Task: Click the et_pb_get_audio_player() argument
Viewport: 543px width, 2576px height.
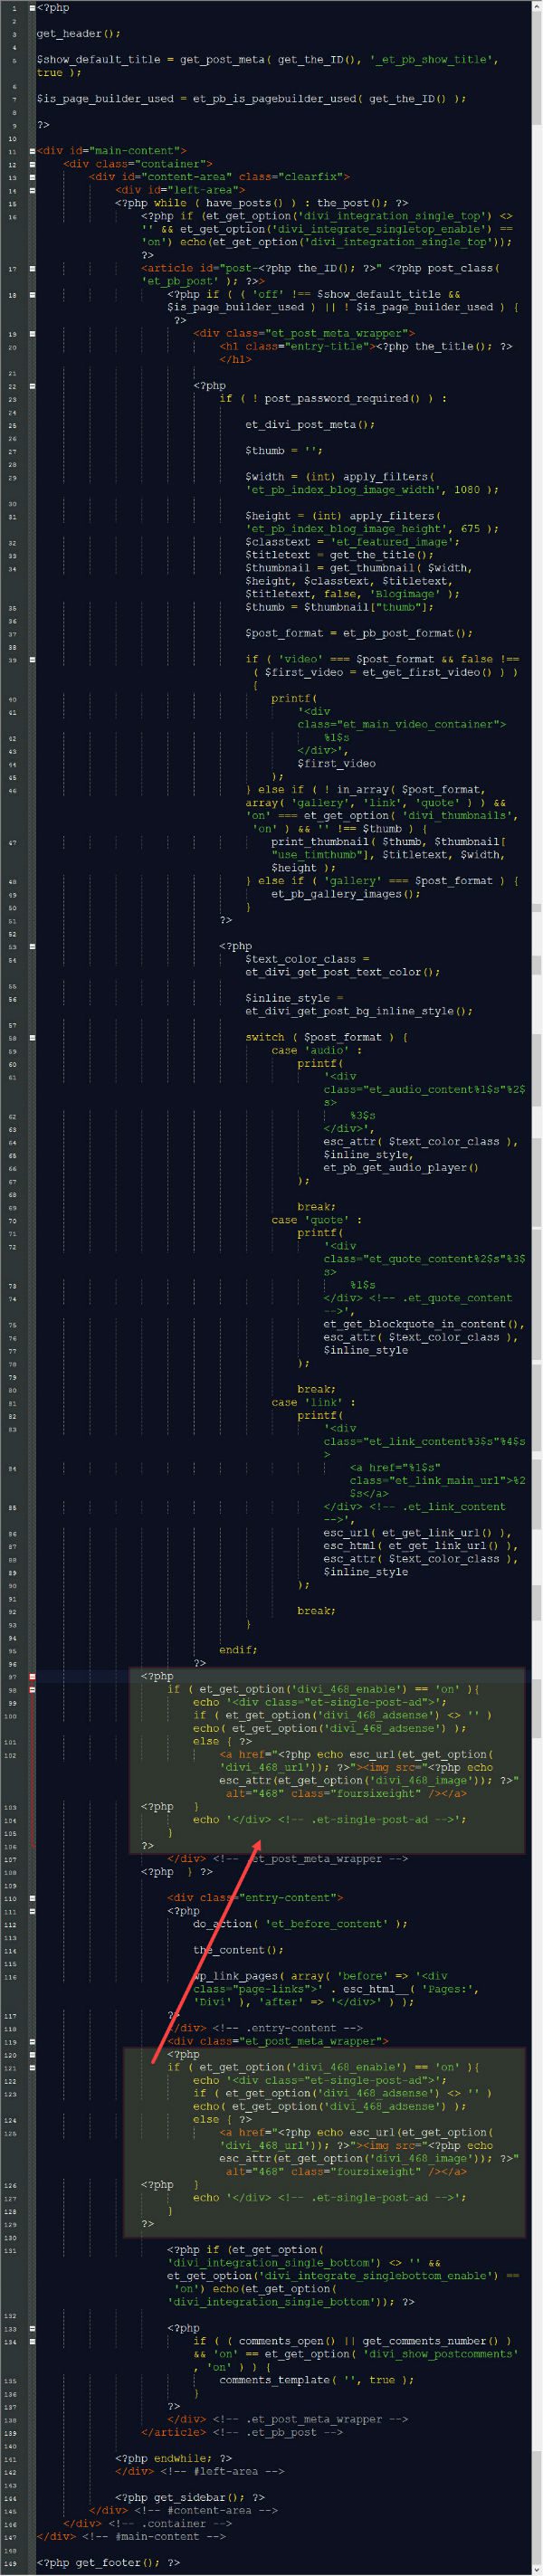Action: click(x=401, y=1167)
